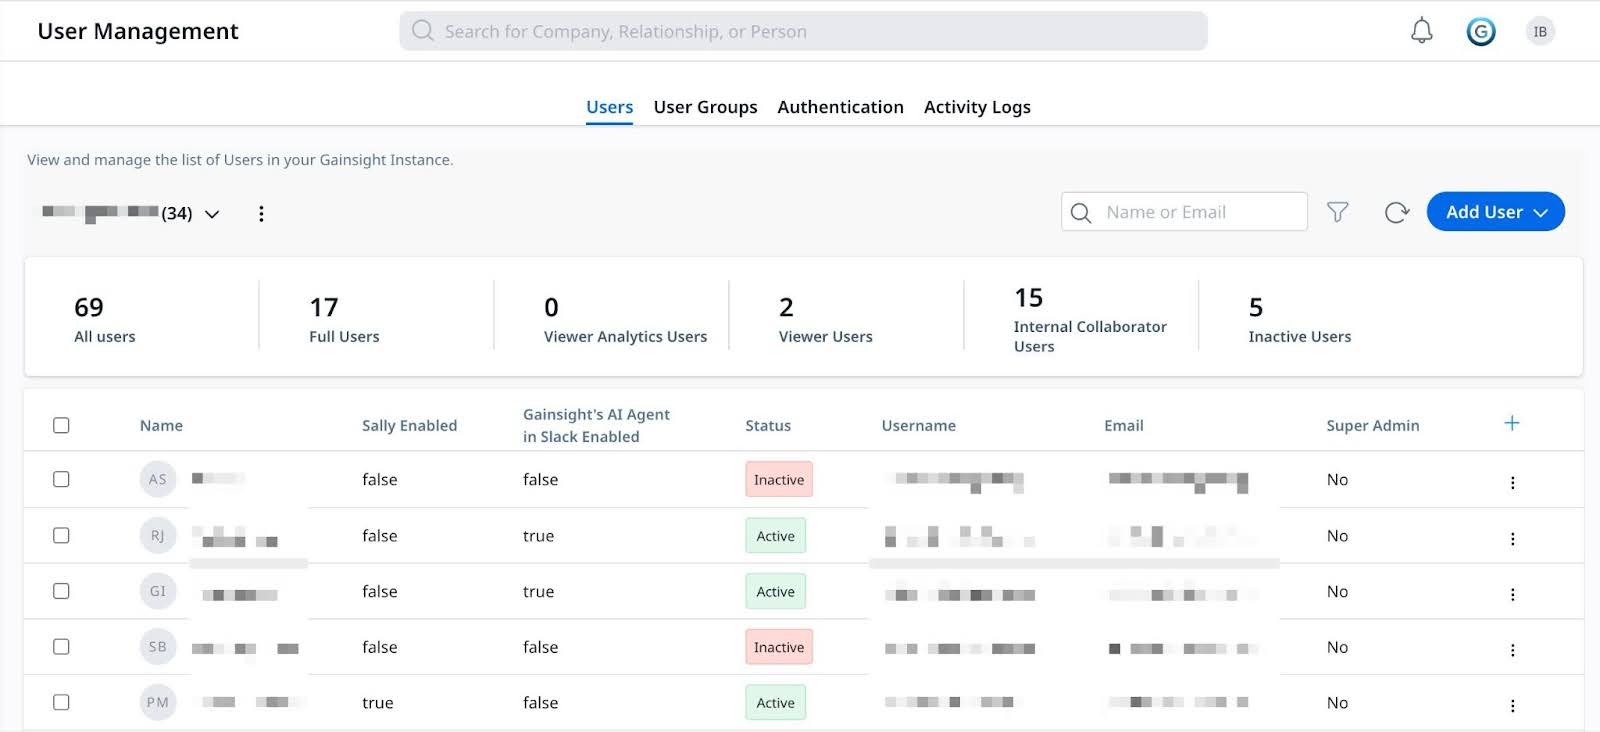Click Super Admin 'No' in AS row
Image resolution: width=1600 pixels, height=732 pixels.
pos(1337,480)
